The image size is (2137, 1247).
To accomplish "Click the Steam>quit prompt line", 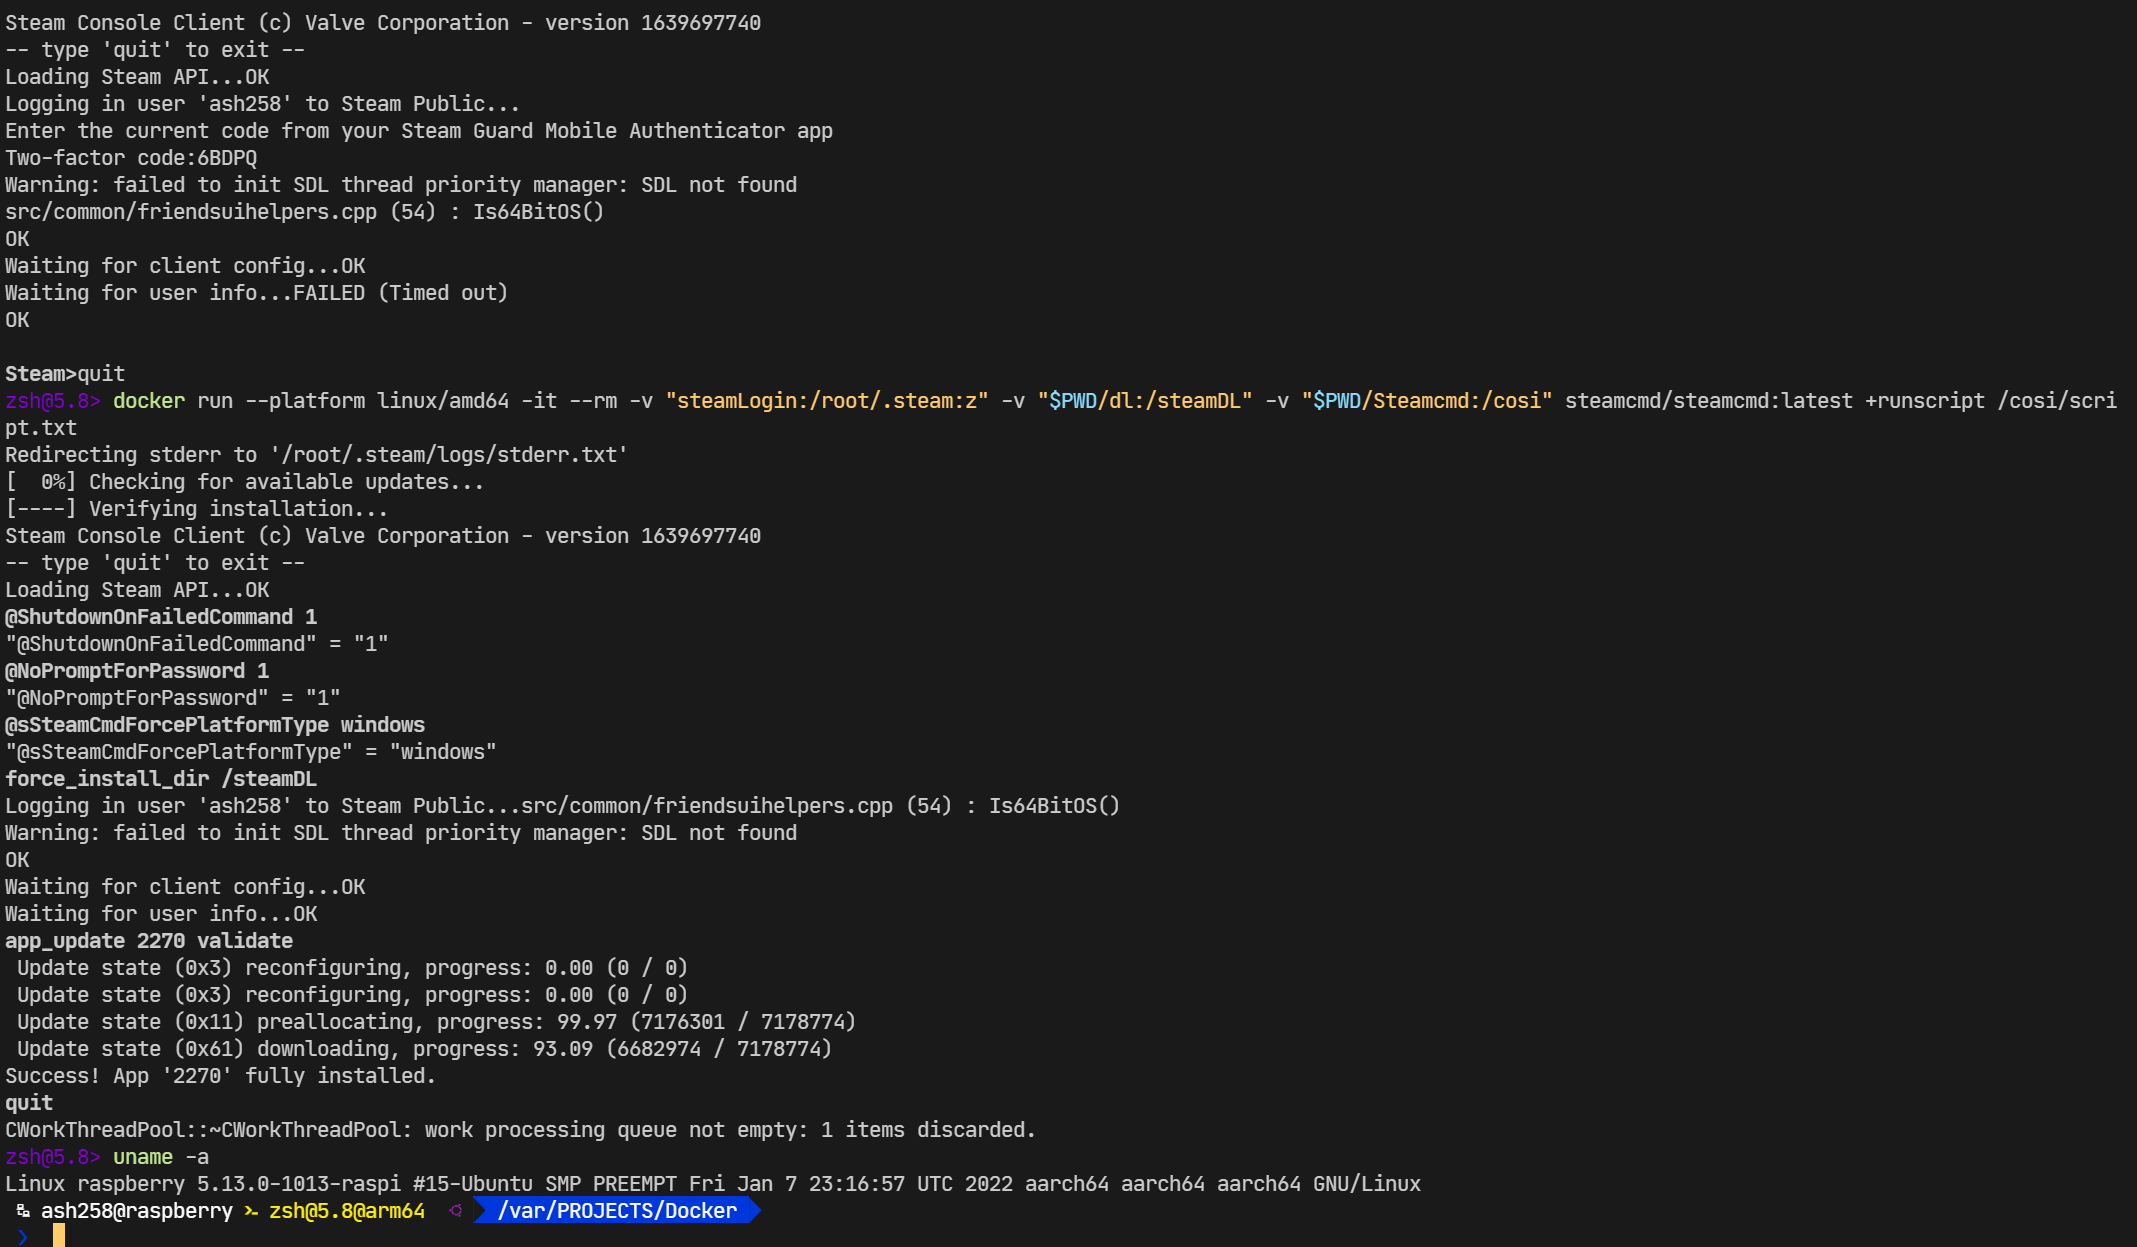I will click(x=65, y=374).
